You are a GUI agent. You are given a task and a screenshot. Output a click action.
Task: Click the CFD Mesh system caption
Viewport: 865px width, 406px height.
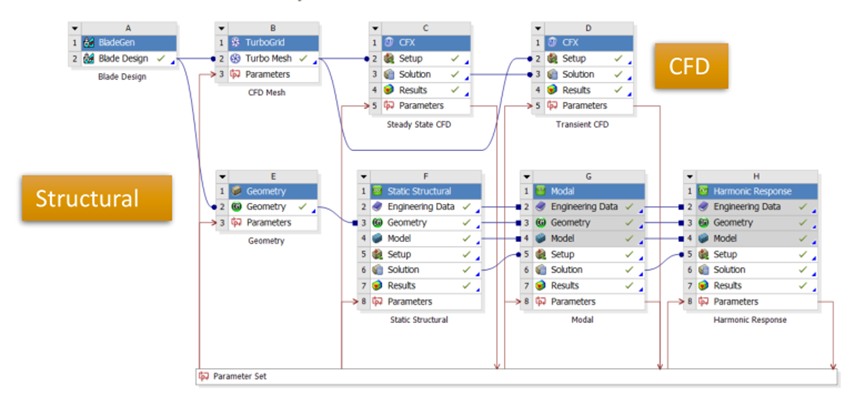[x=267, y=93]
